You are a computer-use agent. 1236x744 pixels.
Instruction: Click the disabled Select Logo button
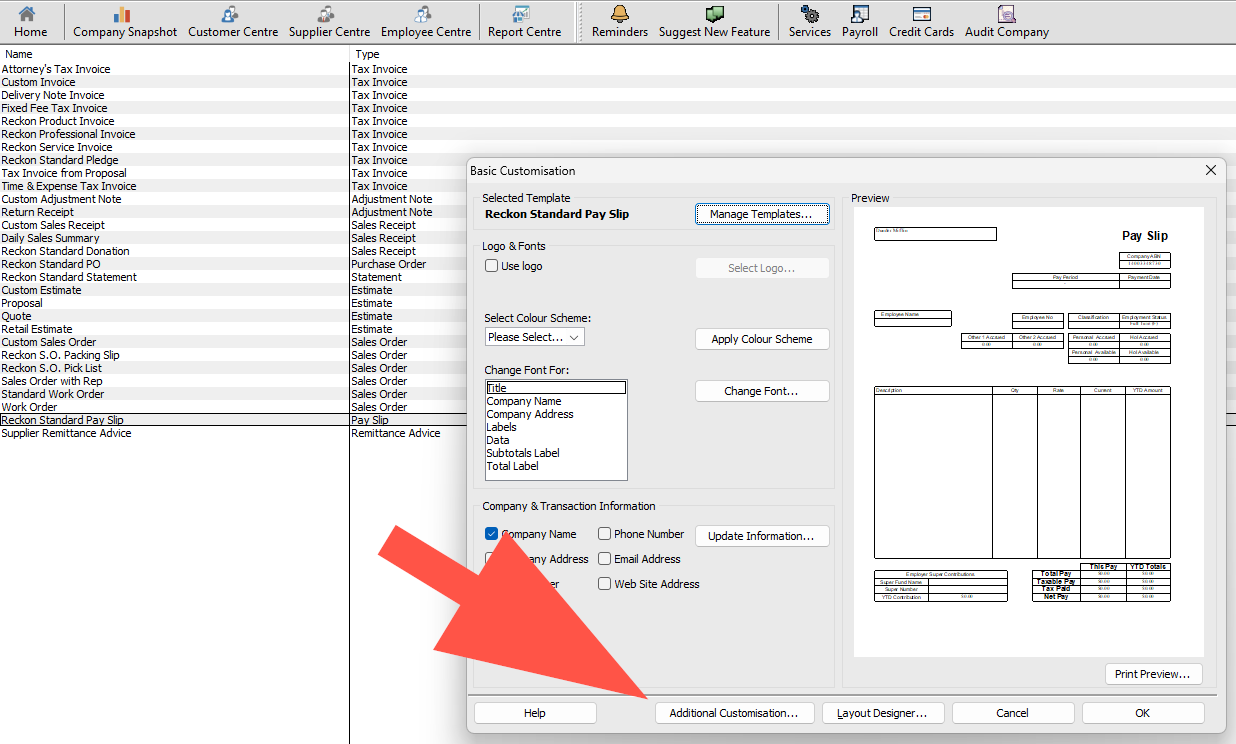click(762, 268)
